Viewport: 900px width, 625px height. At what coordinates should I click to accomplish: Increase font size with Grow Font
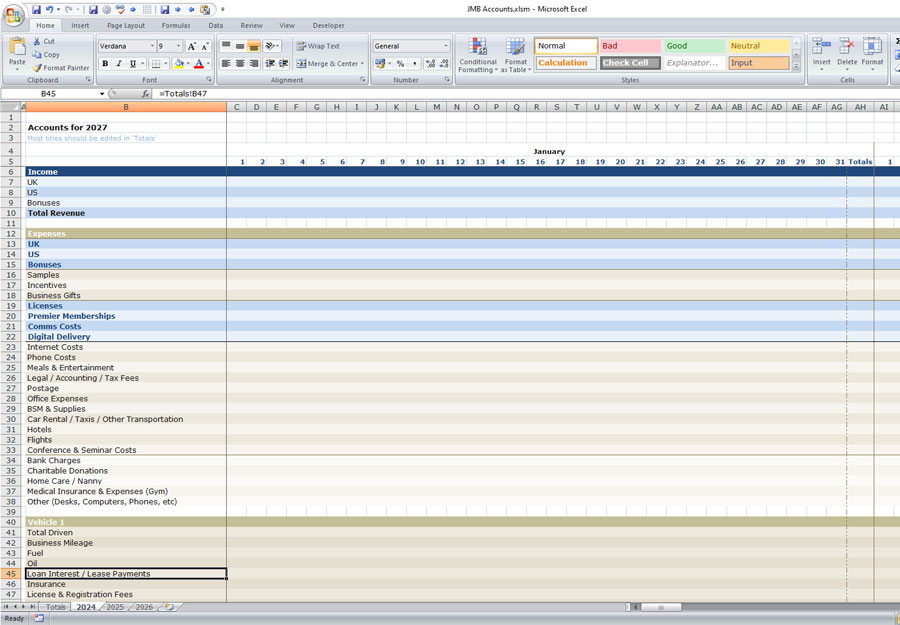coord(192,46)
